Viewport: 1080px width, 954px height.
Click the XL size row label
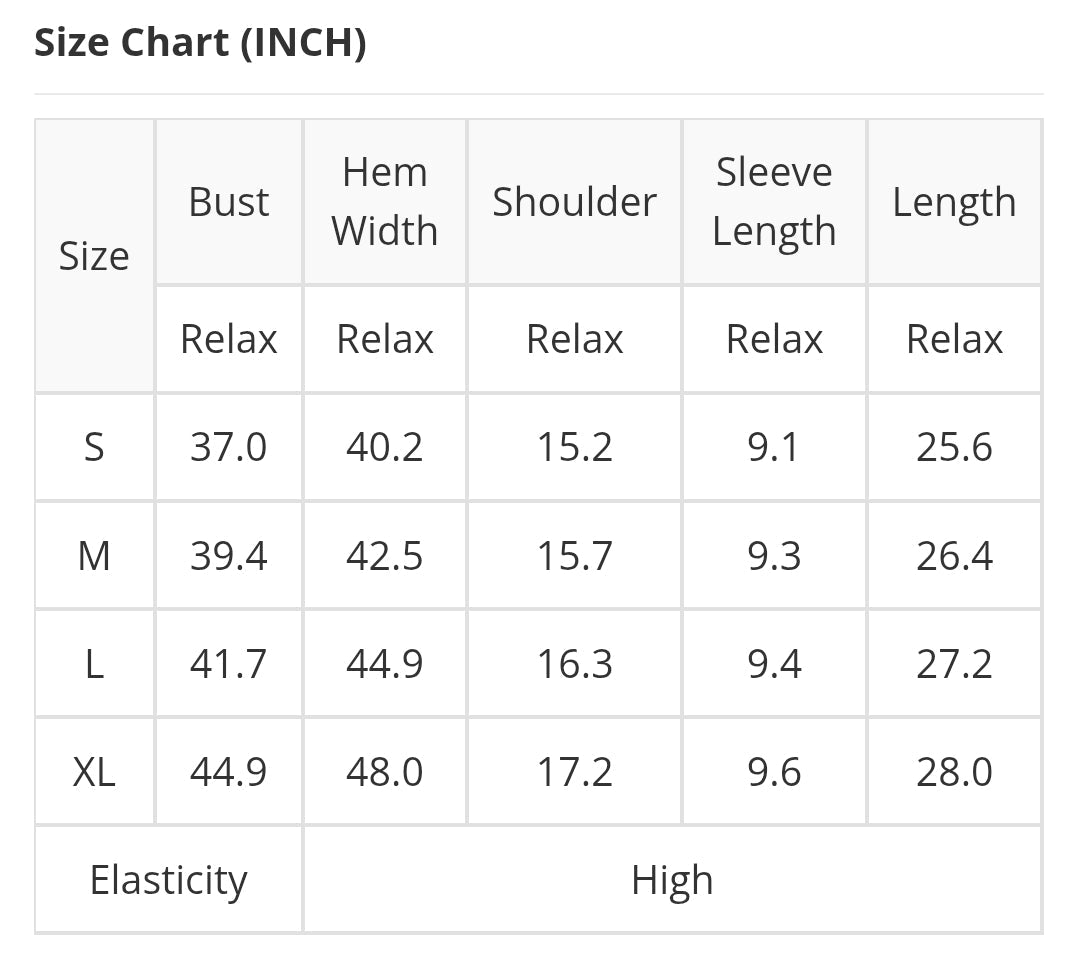tap(94, 771)
